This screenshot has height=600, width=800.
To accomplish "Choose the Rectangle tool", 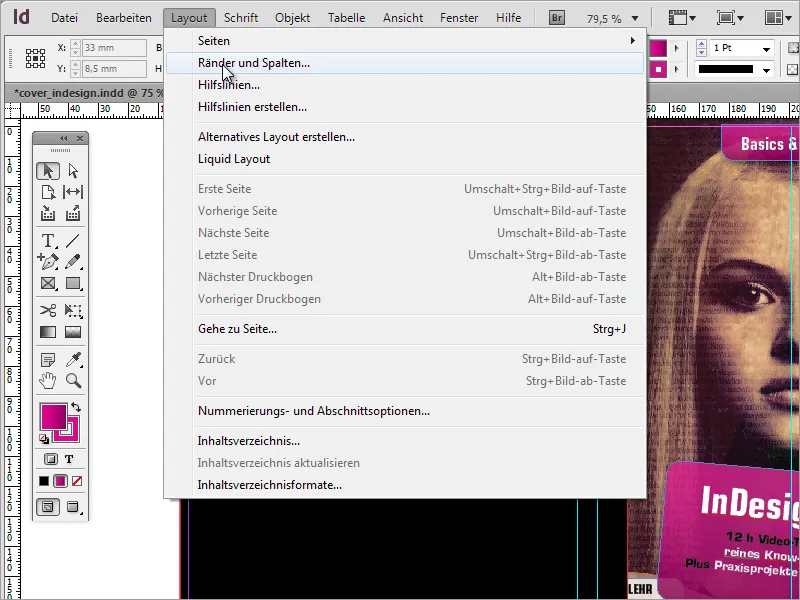I will (73, 283).
